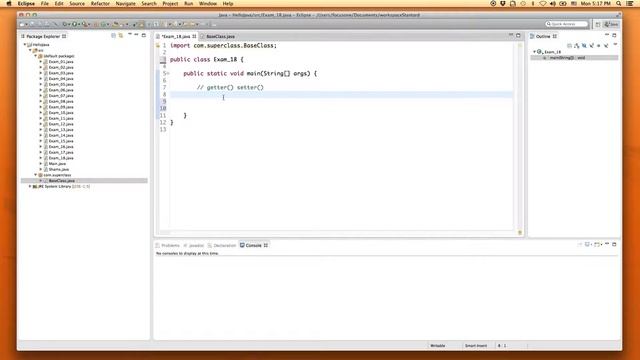Collapse Exam_18 class in Outline
This screenshot has height=360, width=640.
(534, 52)
